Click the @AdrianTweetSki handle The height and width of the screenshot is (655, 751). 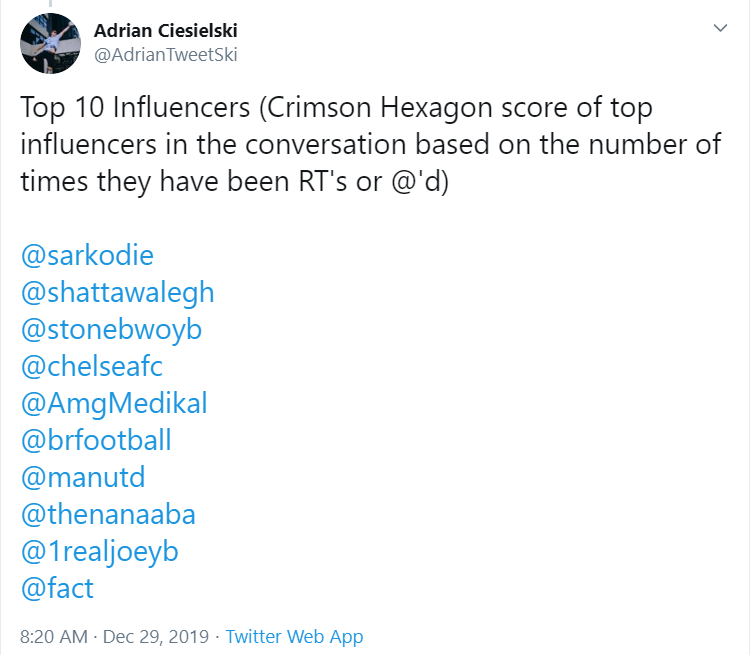(165, 55)
